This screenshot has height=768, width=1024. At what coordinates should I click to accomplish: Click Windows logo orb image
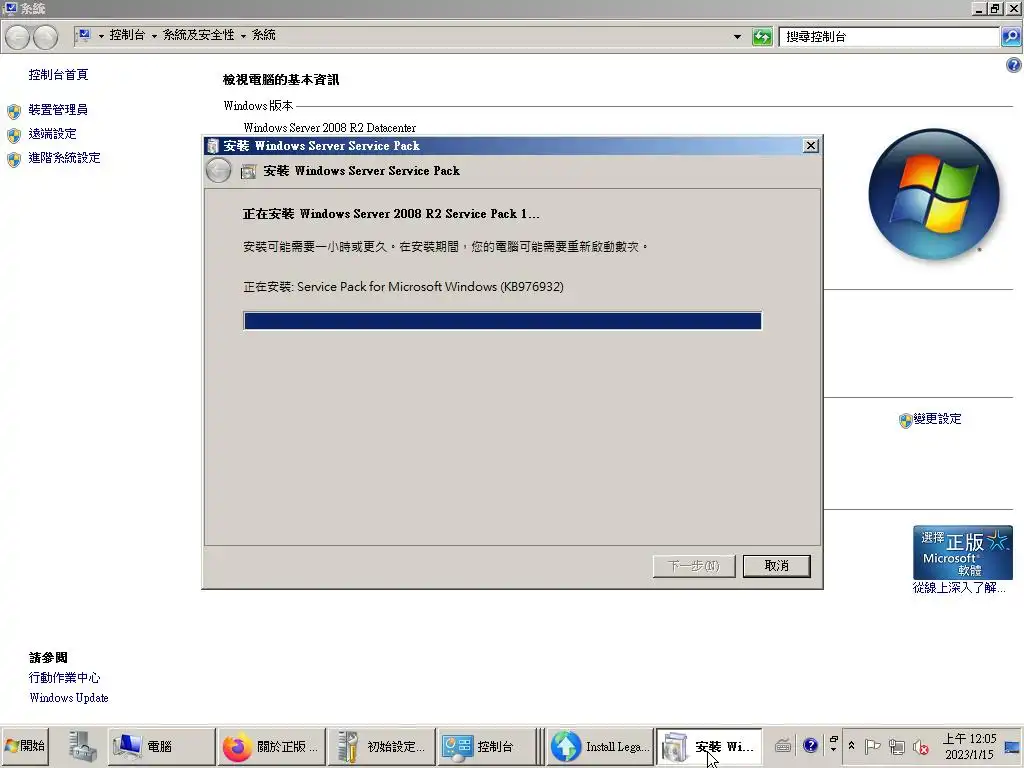click(x=934, y=195)
